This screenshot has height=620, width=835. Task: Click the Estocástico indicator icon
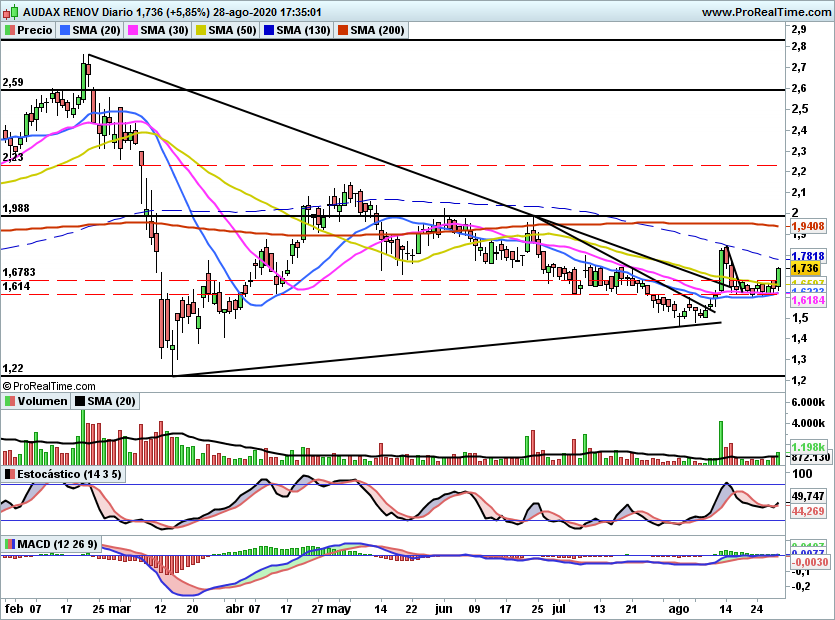tap(10, 474)
